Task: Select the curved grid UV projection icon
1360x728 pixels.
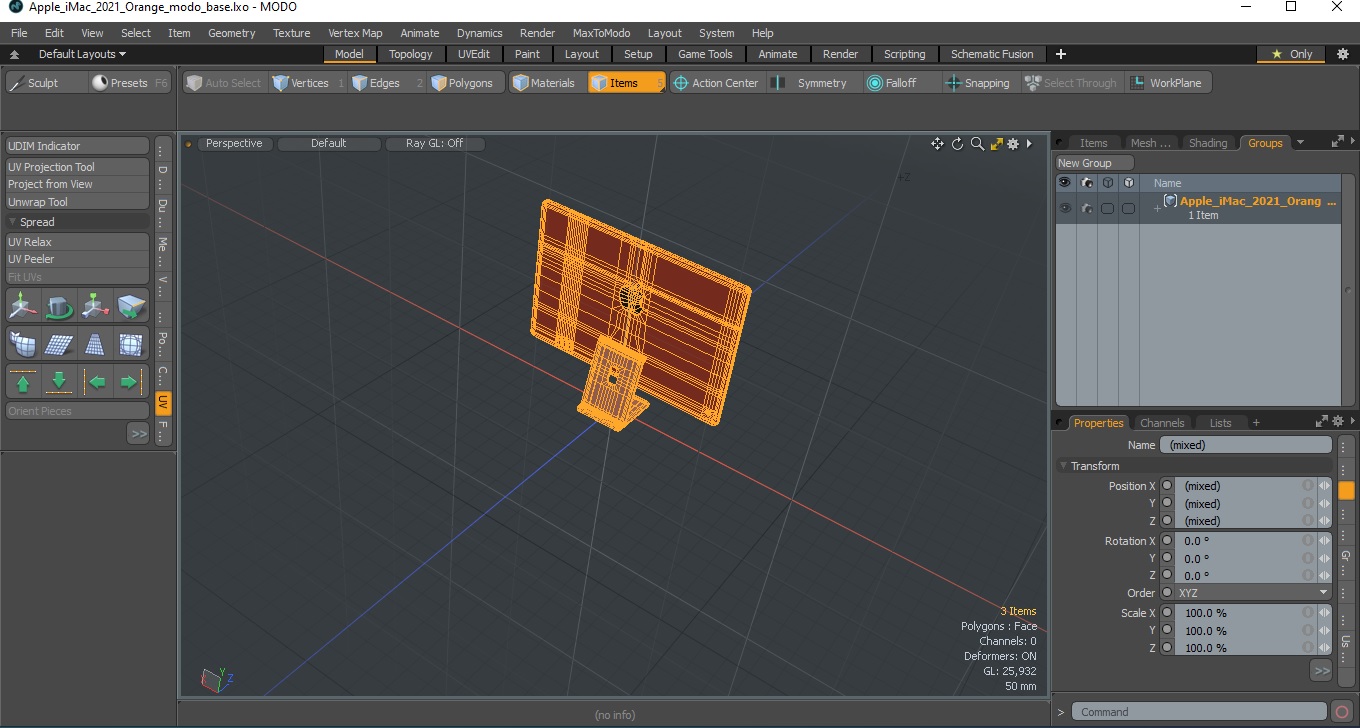Action: pyautogui.click(x=23, y=344)
